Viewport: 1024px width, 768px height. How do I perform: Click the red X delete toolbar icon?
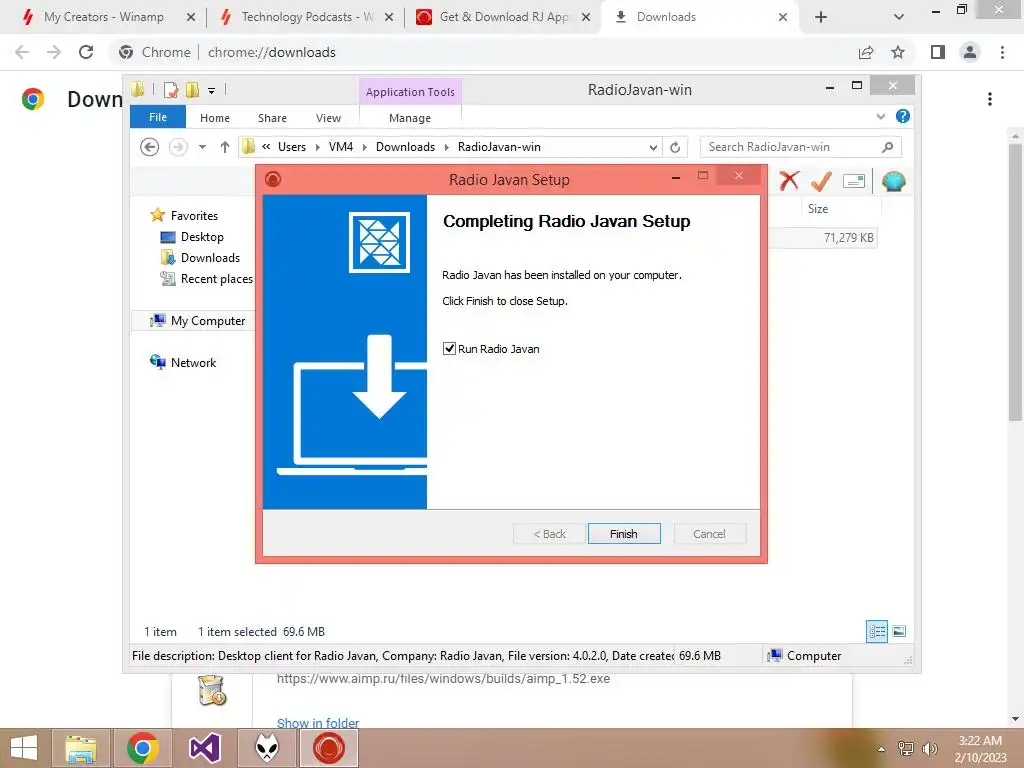coord(789,181)
